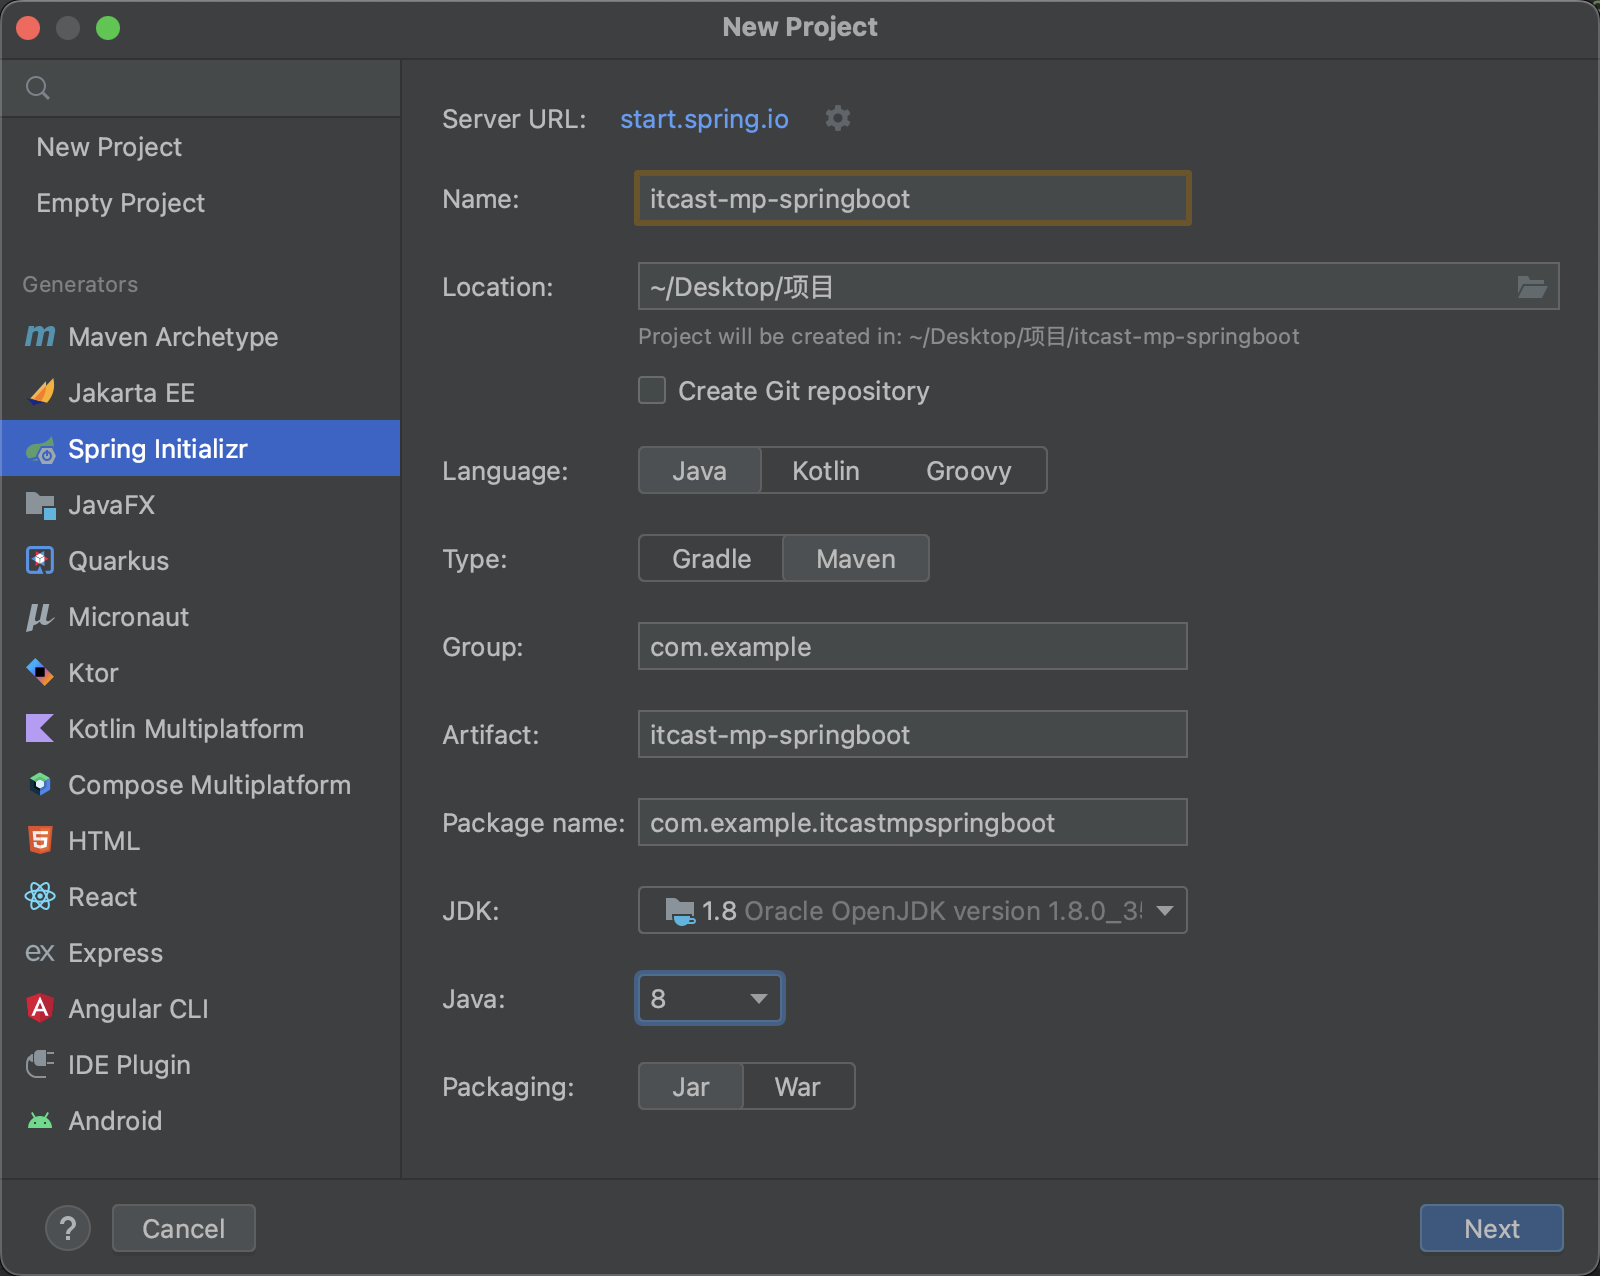The width and height of the screenshot is (1600, 1276).
Task: Enable the Create Git repository checkbox
Action: pos(652,391)
